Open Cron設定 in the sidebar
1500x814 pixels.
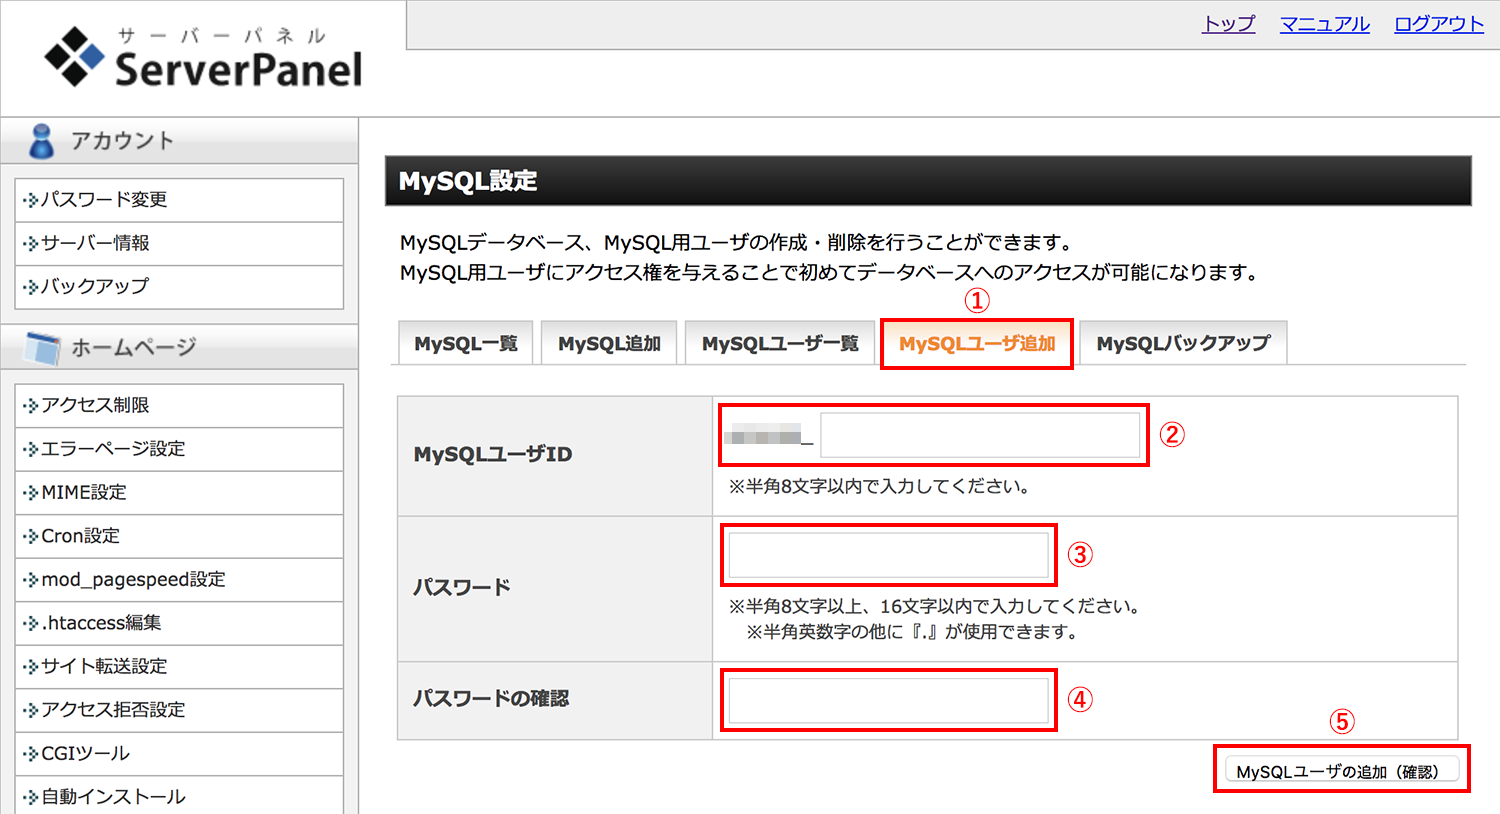coord(180,536)
